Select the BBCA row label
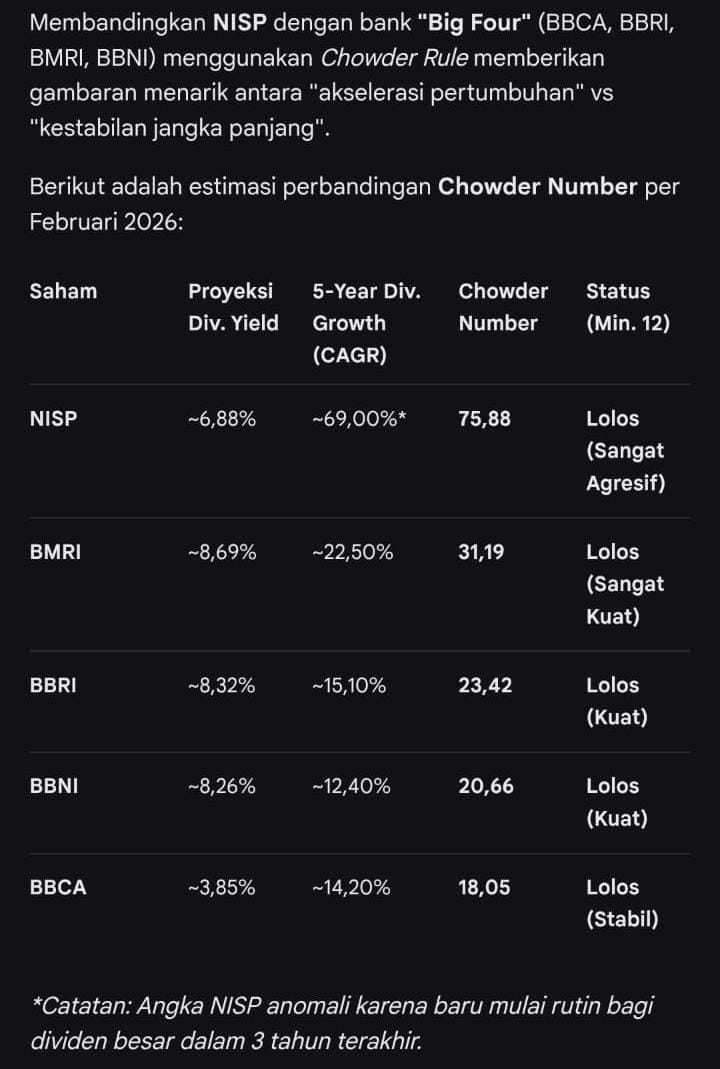Viewport: 720px width, 1069px height. point(58,888)
